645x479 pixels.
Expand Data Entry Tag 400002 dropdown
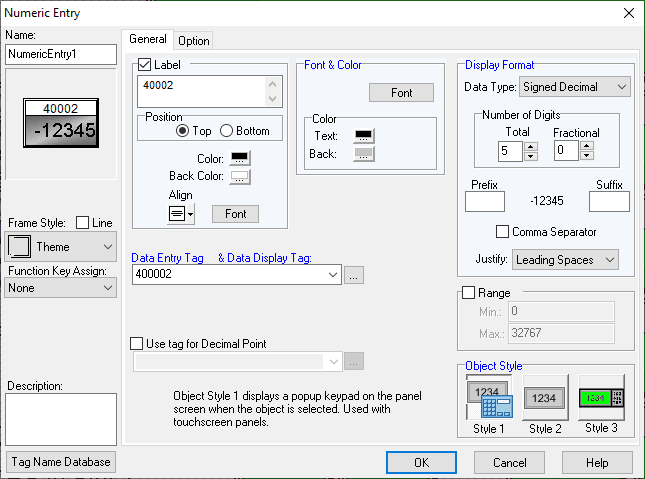pos(333,274)
